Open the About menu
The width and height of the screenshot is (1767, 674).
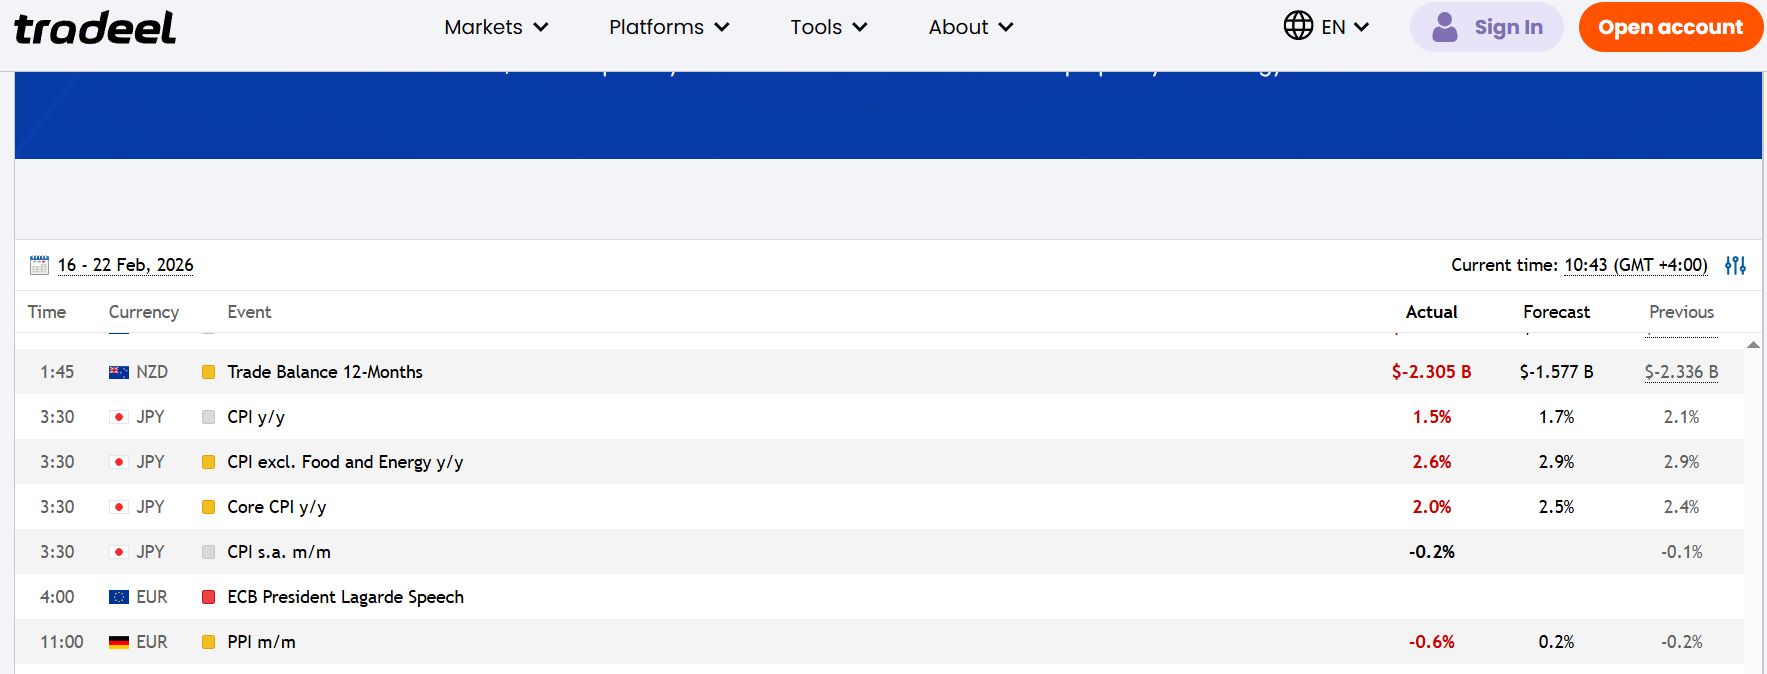(970, 27)
